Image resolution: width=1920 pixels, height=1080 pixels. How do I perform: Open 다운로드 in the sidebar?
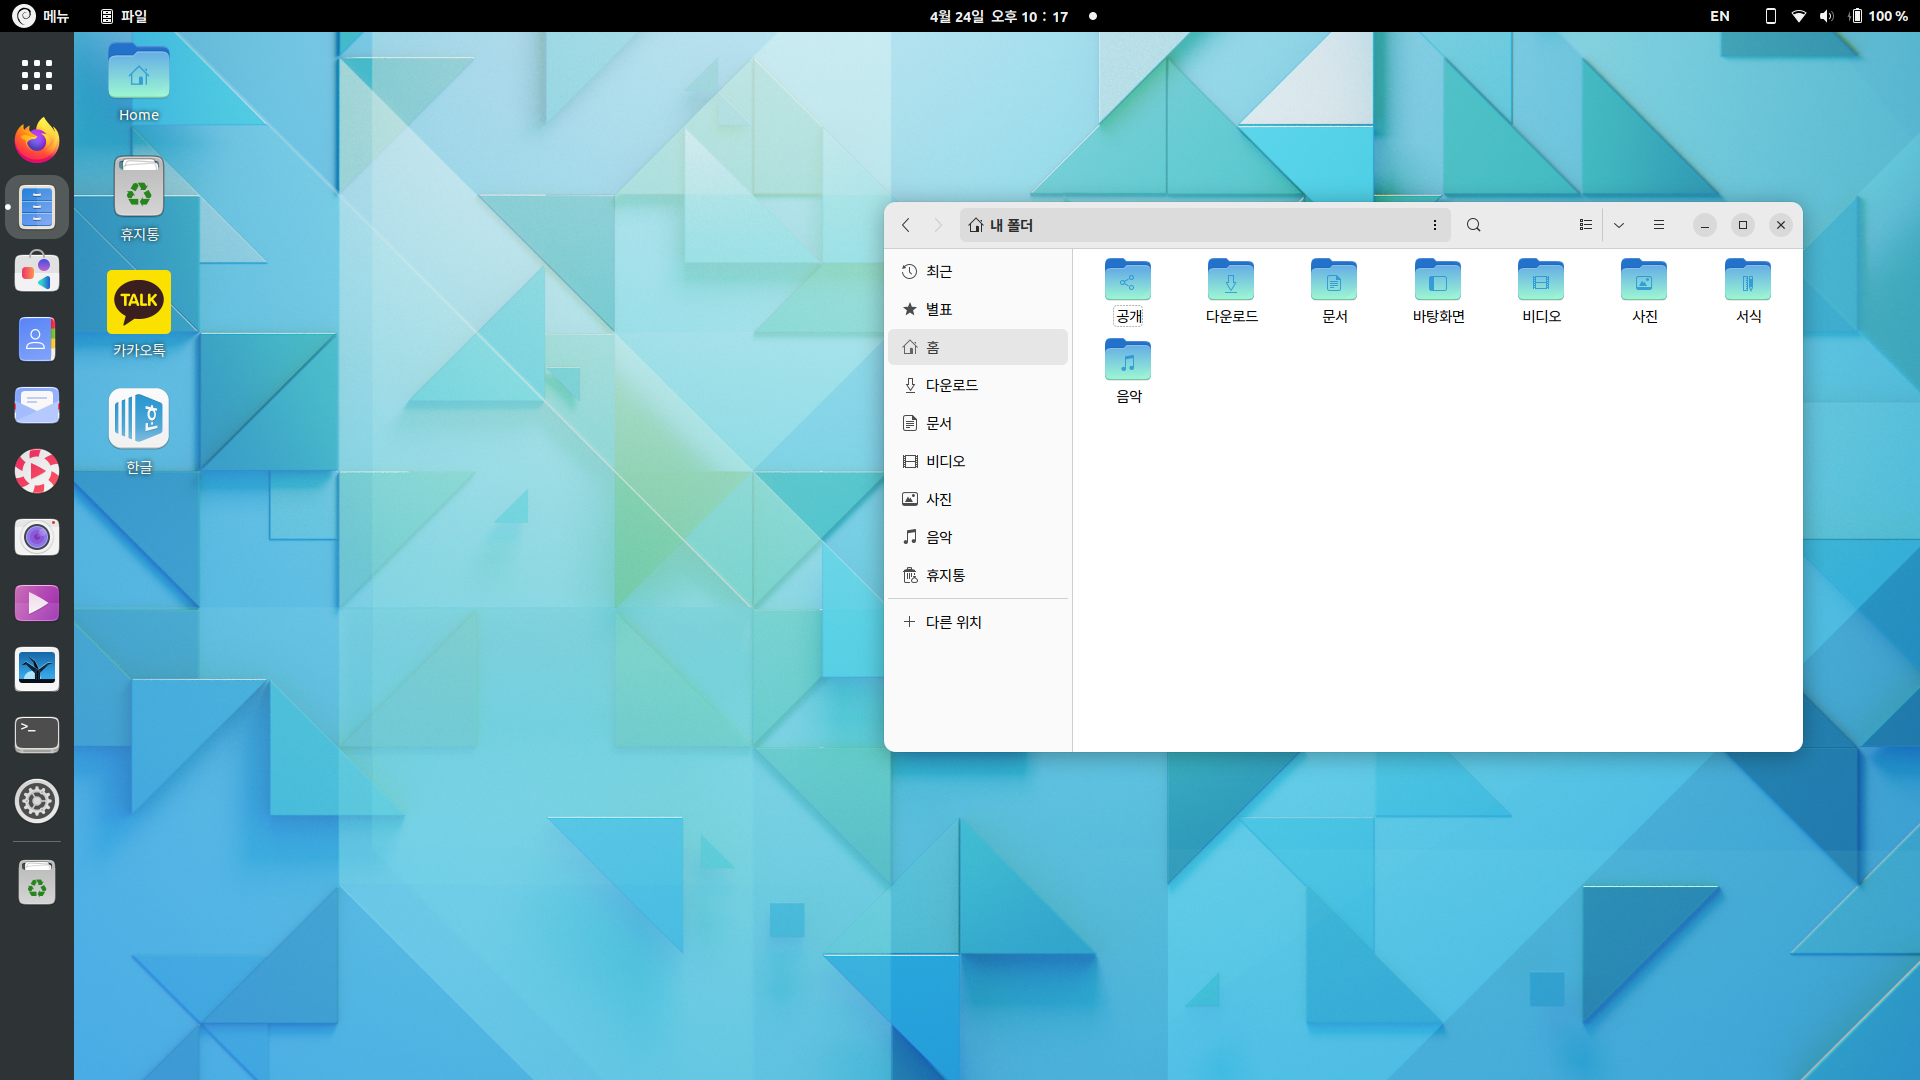click(950, 386)
